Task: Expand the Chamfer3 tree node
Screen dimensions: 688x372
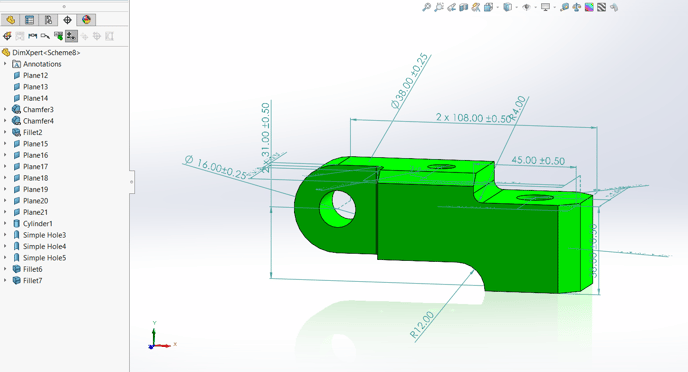Action: 5,110
